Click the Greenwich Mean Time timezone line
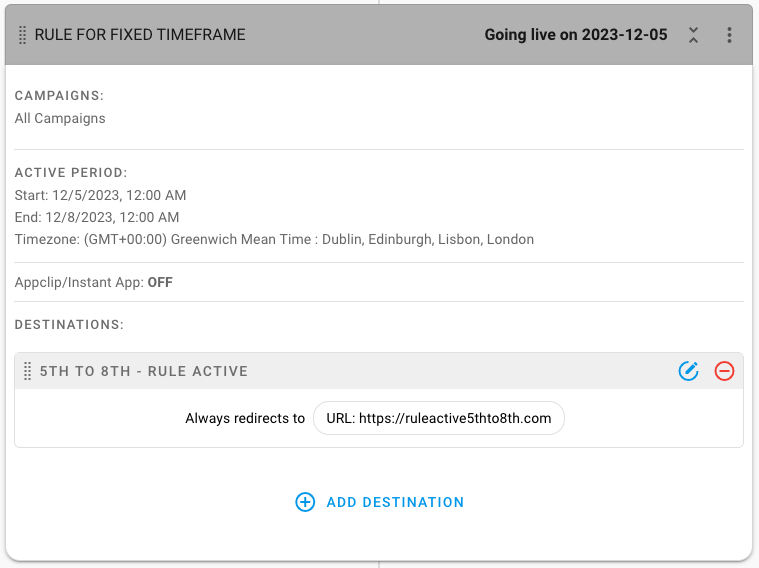The height and width of the screenshot is (568, 759). pos(274,239)
